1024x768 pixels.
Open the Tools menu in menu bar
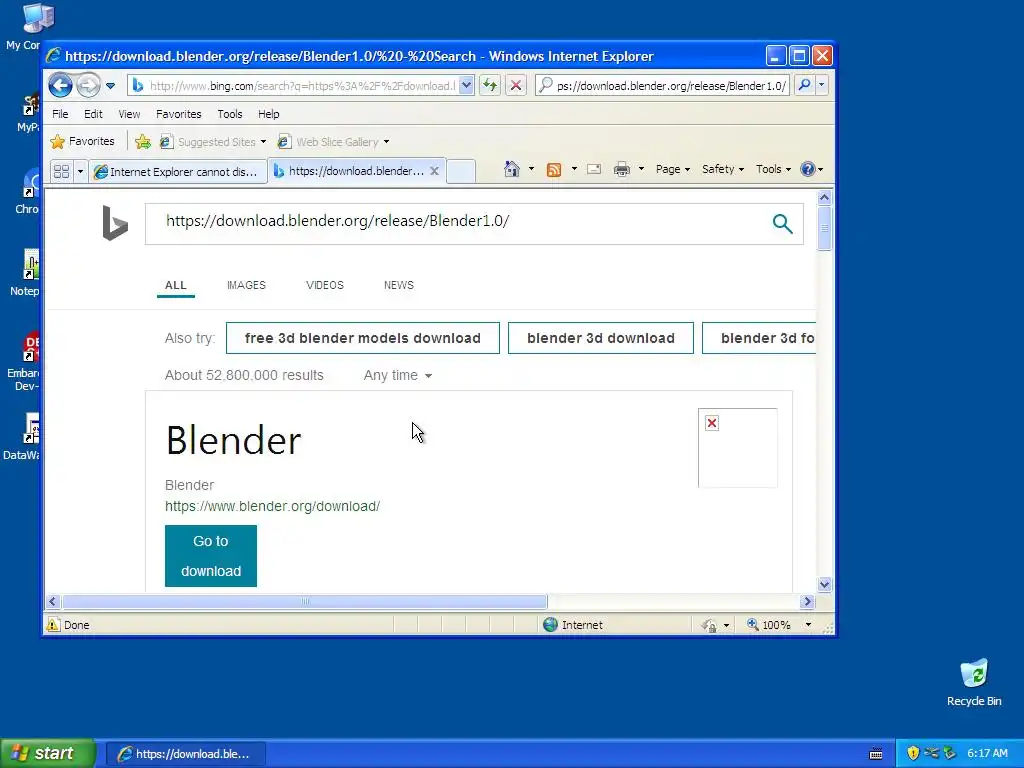229,114
